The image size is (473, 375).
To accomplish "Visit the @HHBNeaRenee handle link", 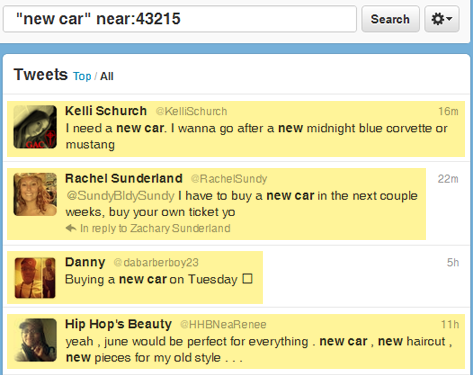I will coord(223,324).
